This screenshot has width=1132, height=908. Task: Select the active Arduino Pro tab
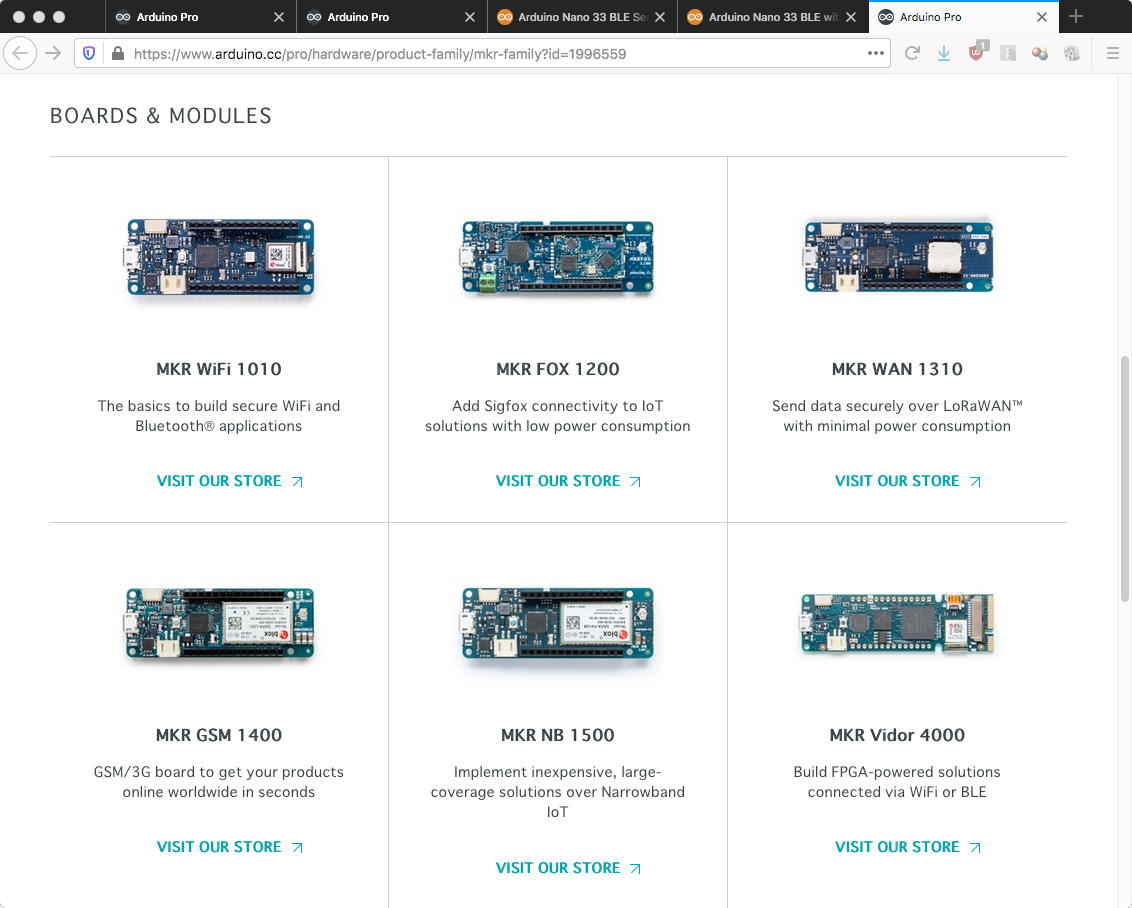click(x=964, y=17)
